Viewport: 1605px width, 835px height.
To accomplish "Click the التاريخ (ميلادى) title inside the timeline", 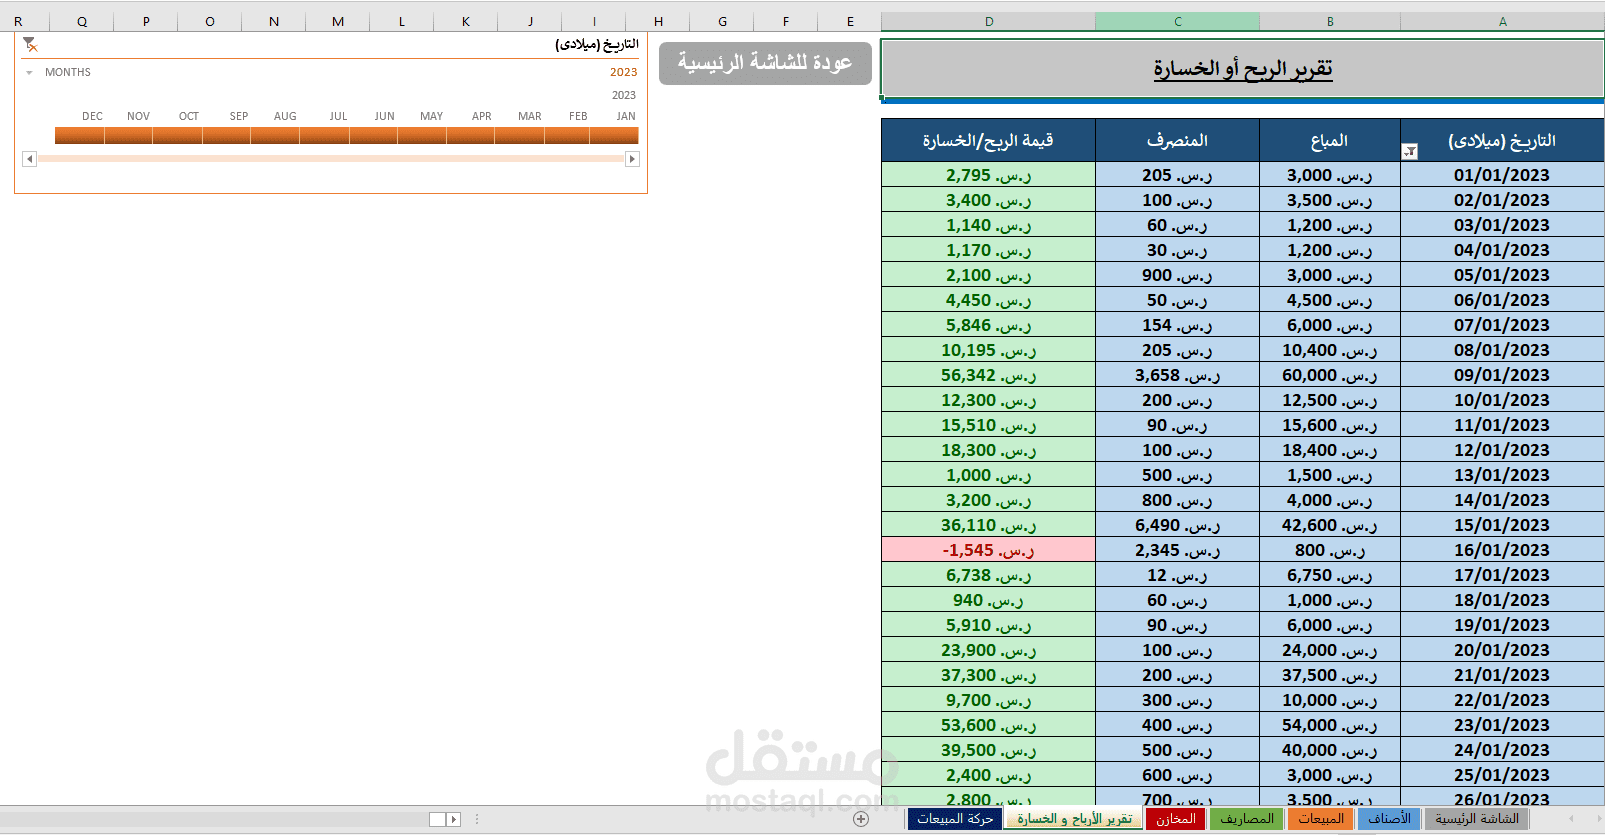I will 596,45.
